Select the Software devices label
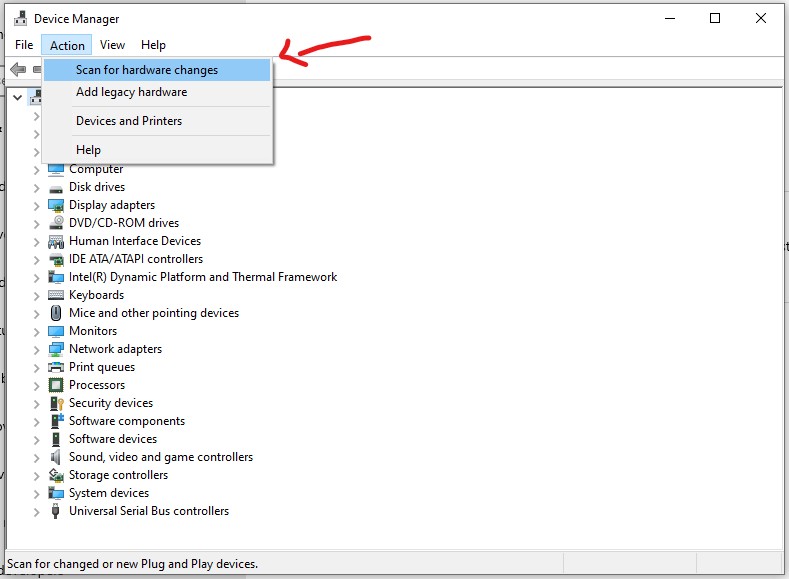The width and height of the screenshot is (789, 579). coord(113,439)
